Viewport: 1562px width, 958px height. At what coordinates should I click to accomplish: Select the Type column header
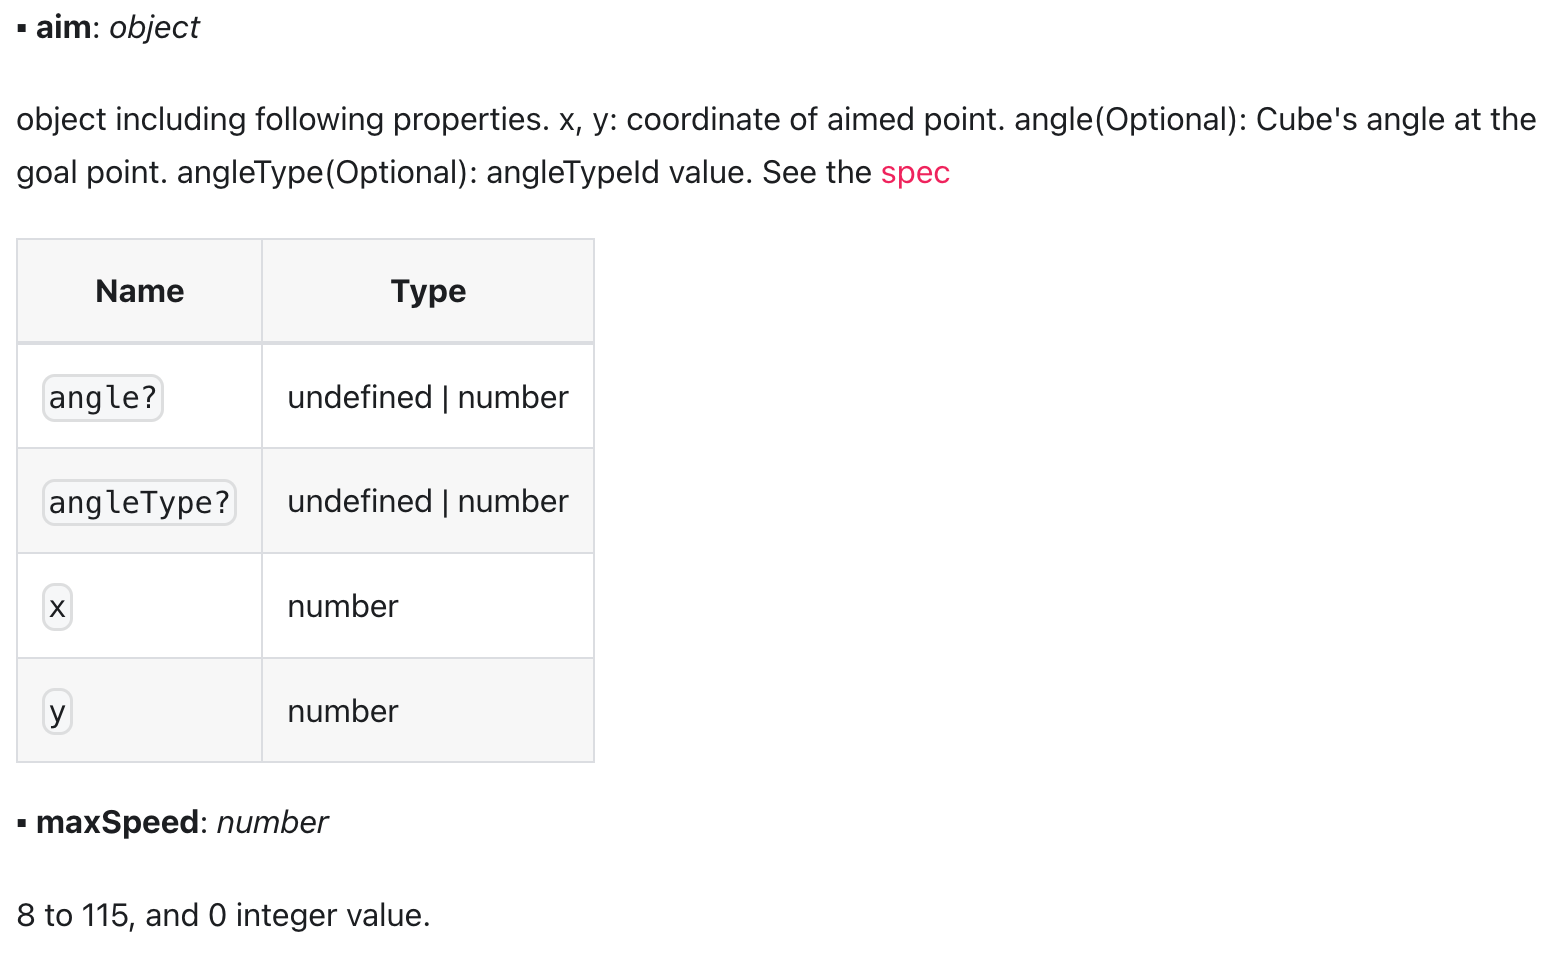click(x=428, y=291)
